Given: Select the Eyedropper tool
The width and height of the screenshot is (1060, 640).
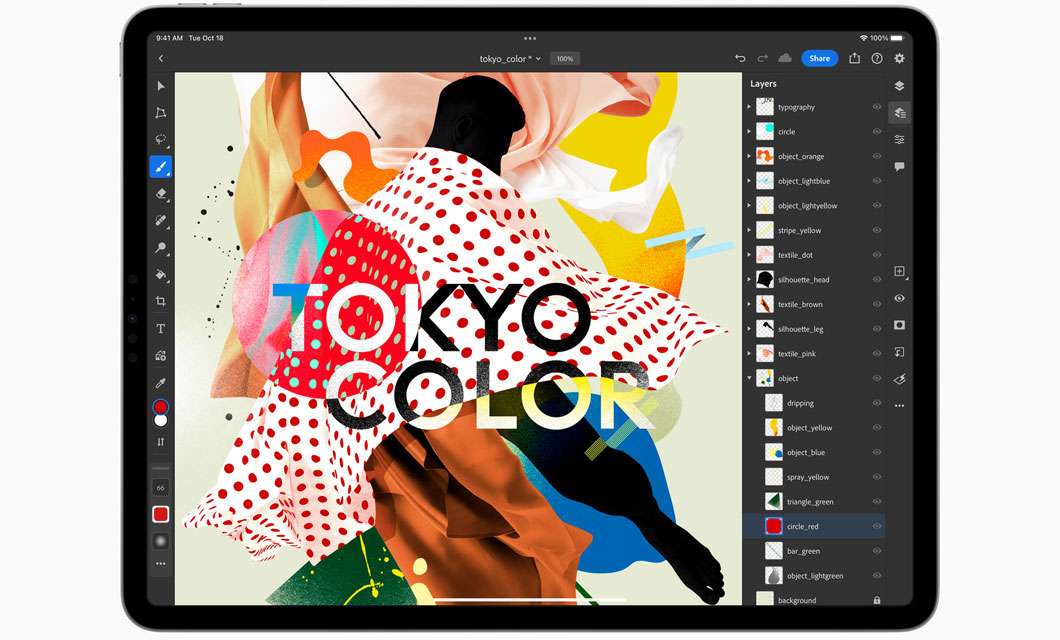Looking at the screenshot, I should pos(160,382).
